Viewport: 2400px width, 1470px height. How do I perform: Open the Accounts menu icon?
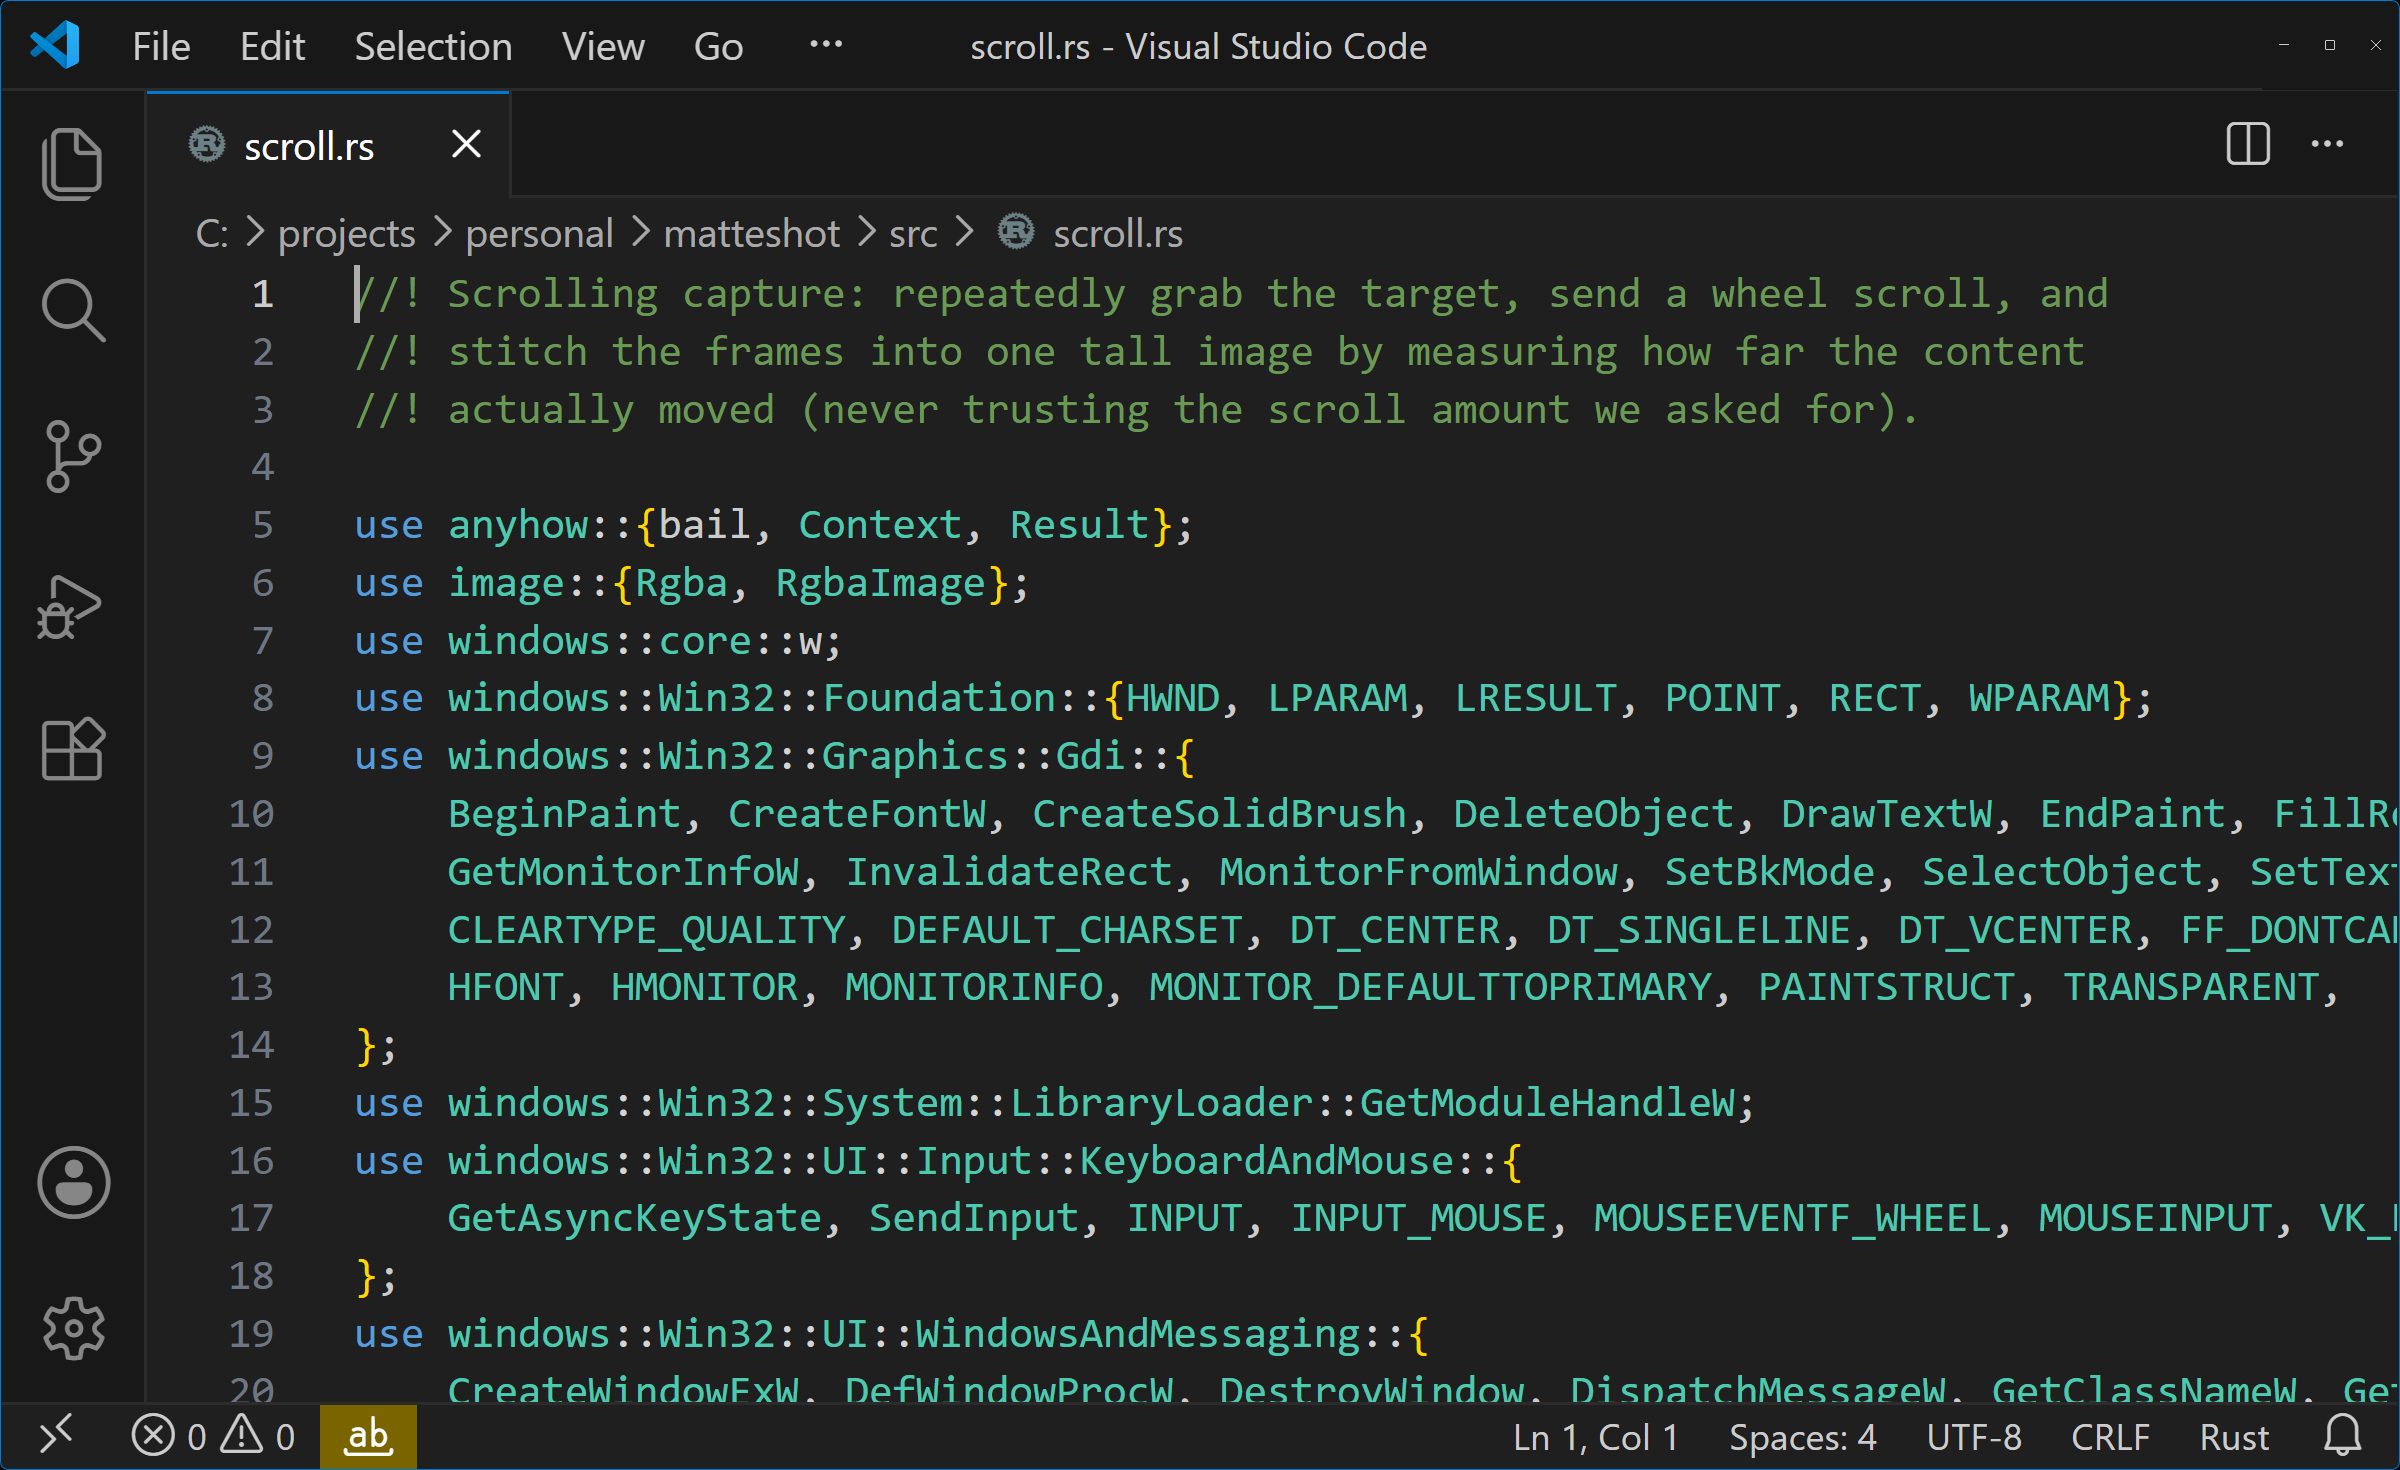(x=73, y=1182)
